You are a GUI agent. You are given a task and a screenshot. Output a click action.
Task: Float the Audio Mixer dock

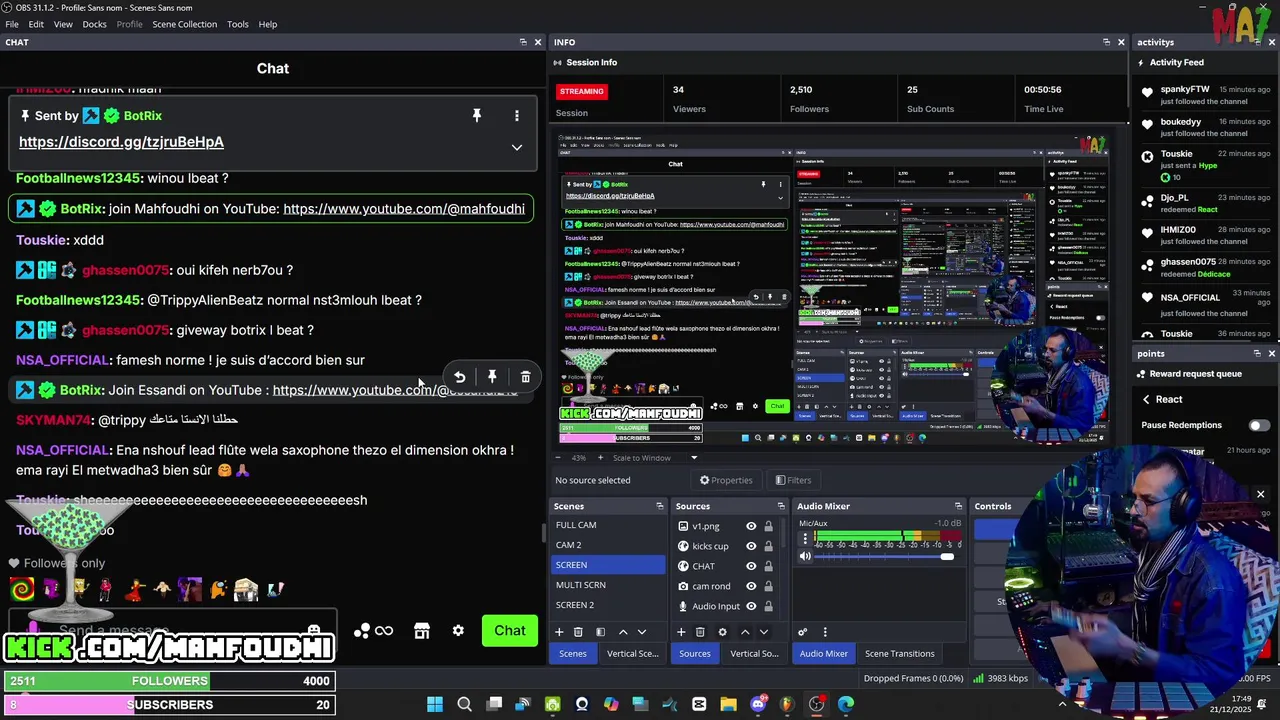pyautogui.click(x=958, y=506)
